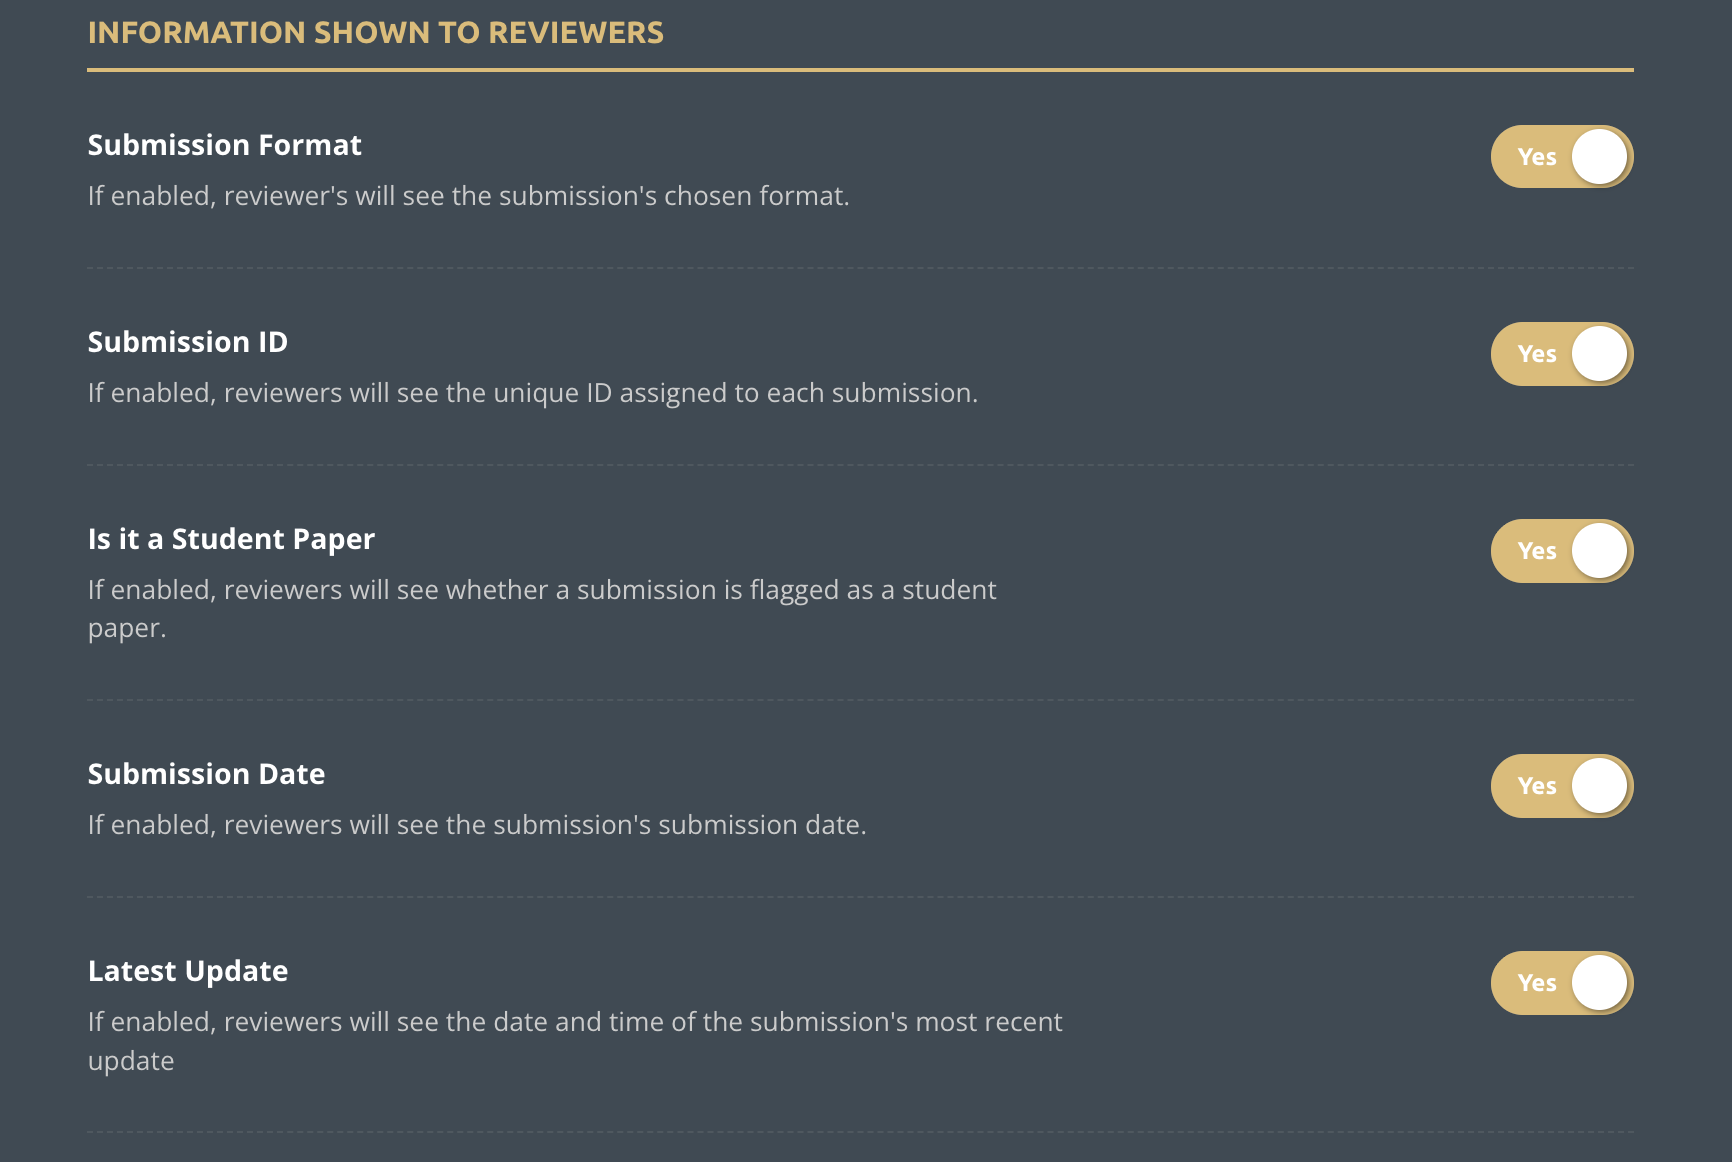Disable the Submission ID toggle
The width and height of the screenshot is (1732, 1162).
[x=1561, y=354]
